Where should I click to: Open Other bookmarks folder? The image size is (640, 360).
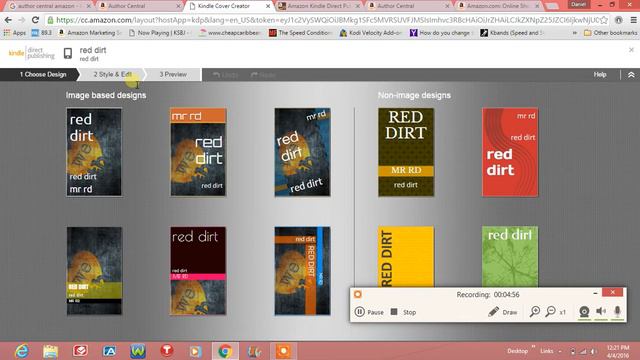(x=610, y=33)
